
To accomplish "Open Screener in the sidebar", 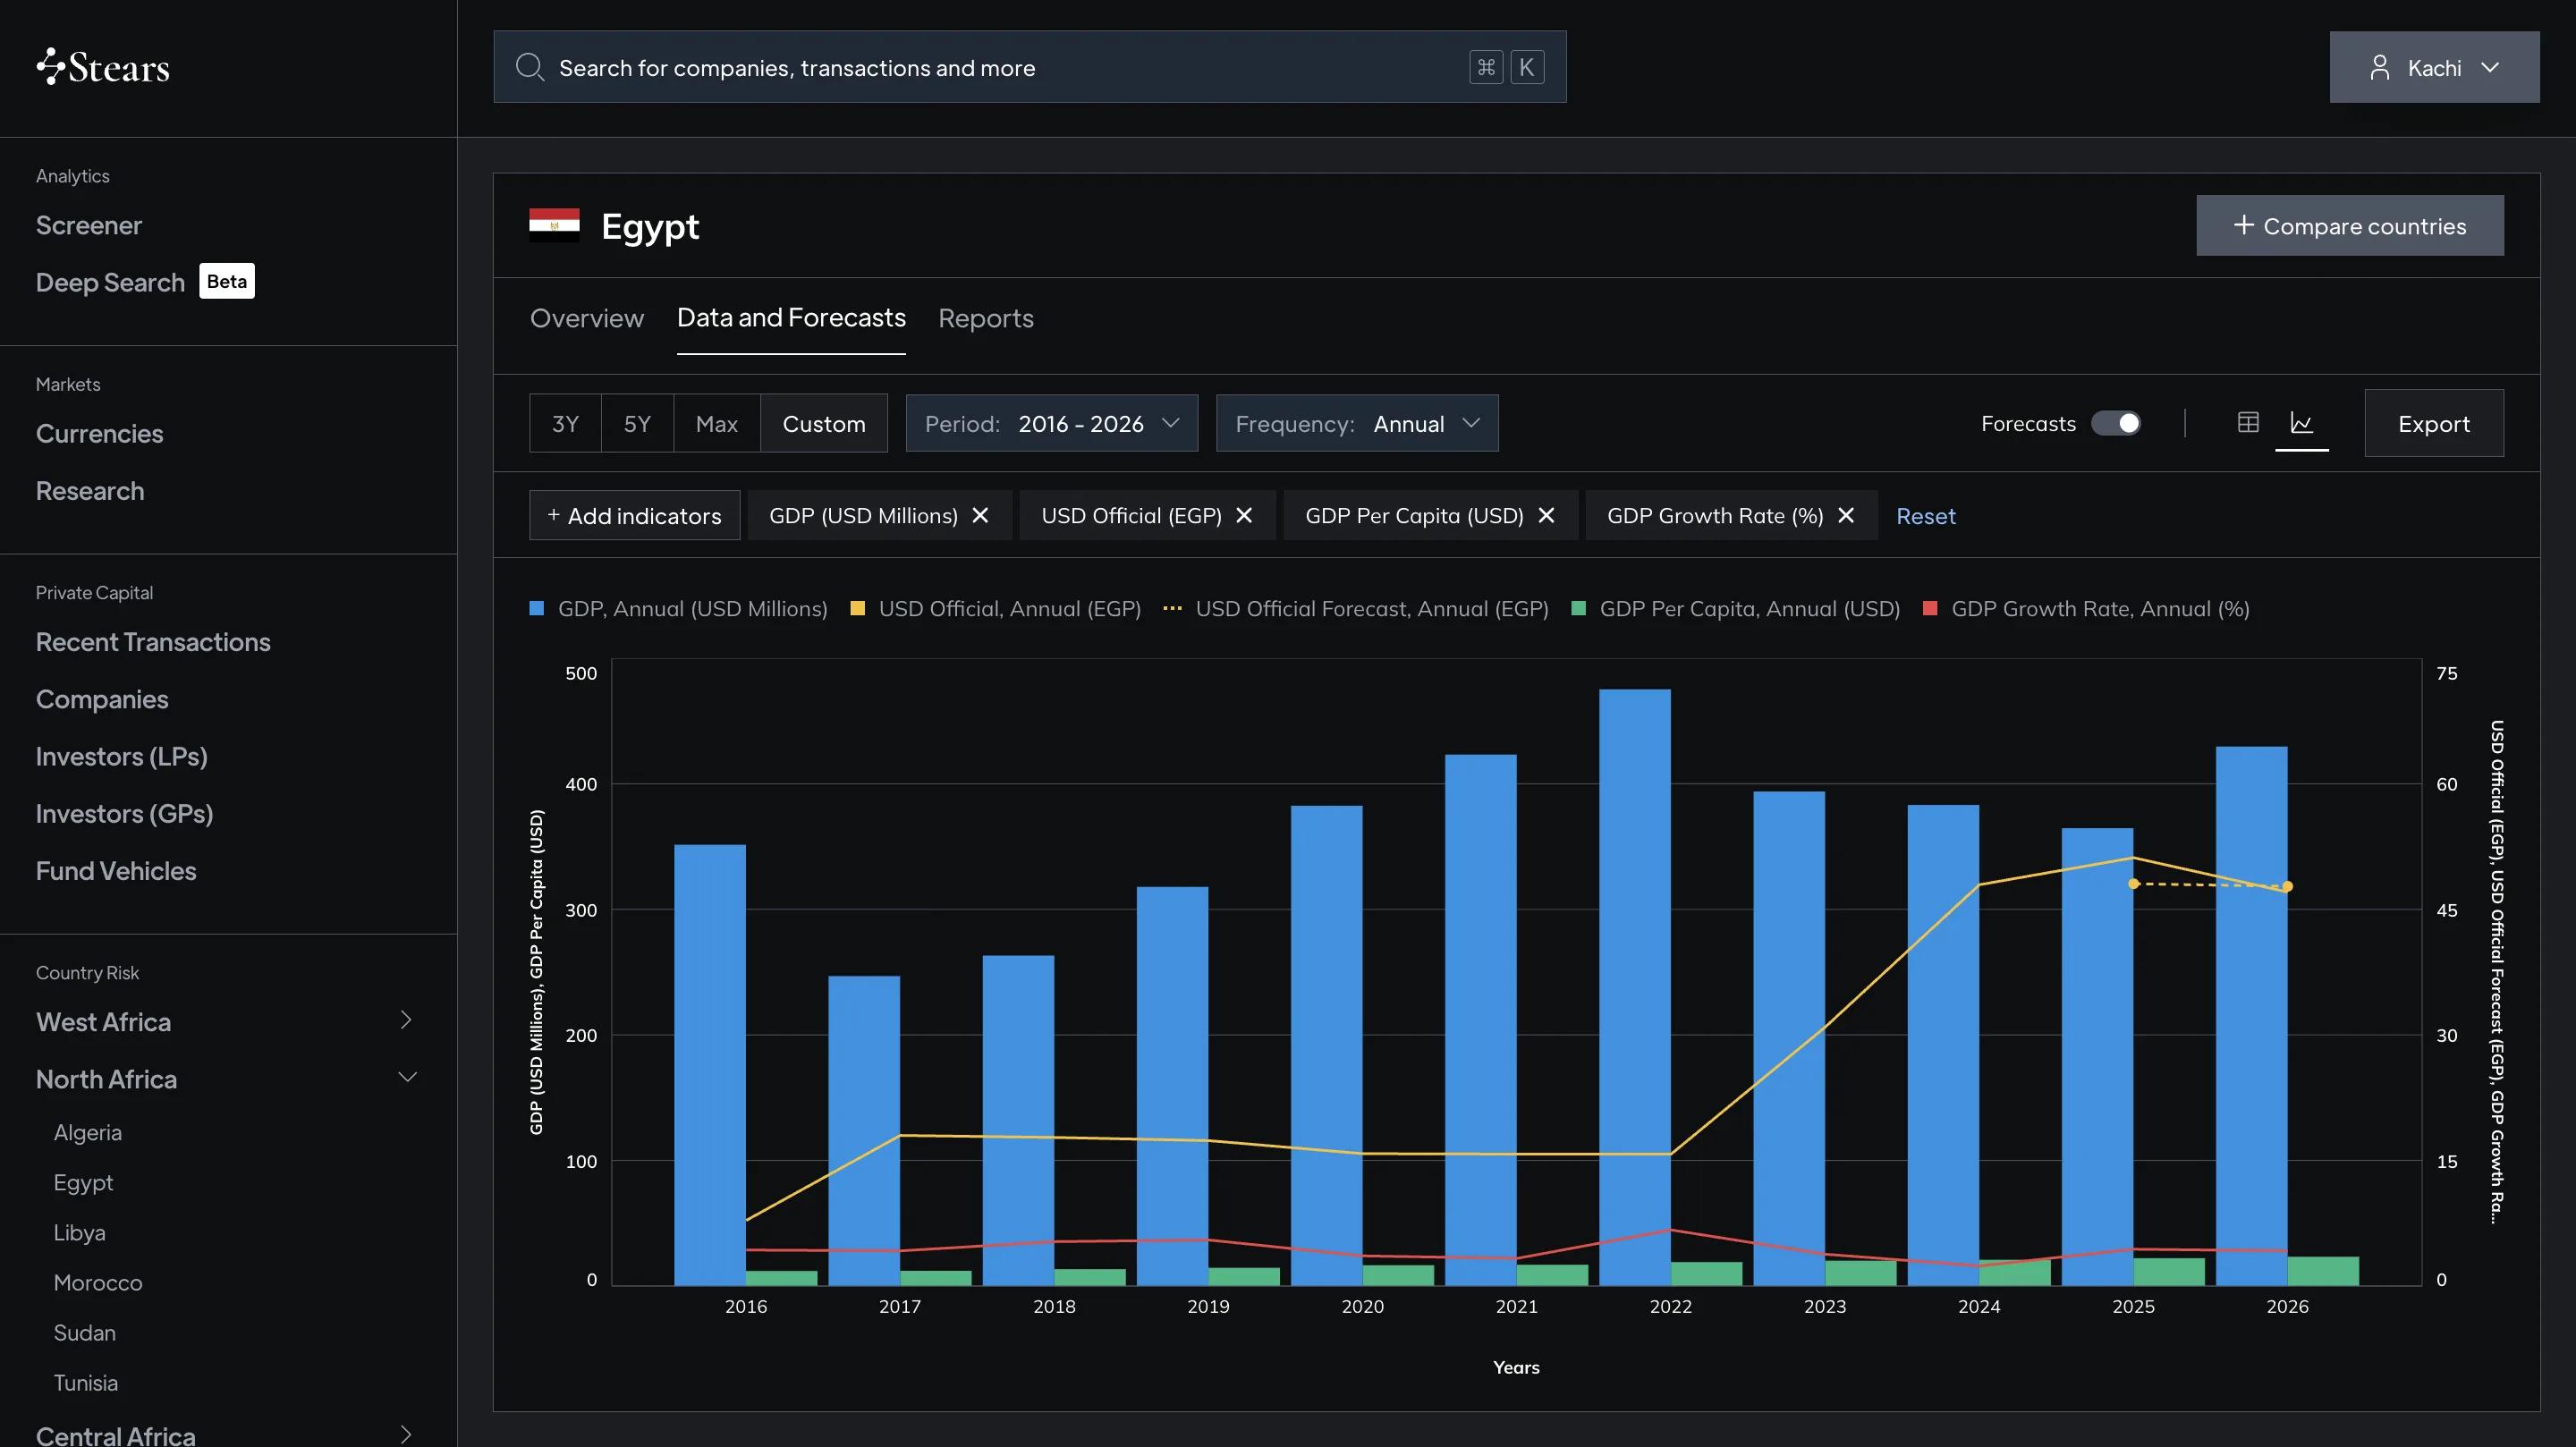I will click(89, 225).
